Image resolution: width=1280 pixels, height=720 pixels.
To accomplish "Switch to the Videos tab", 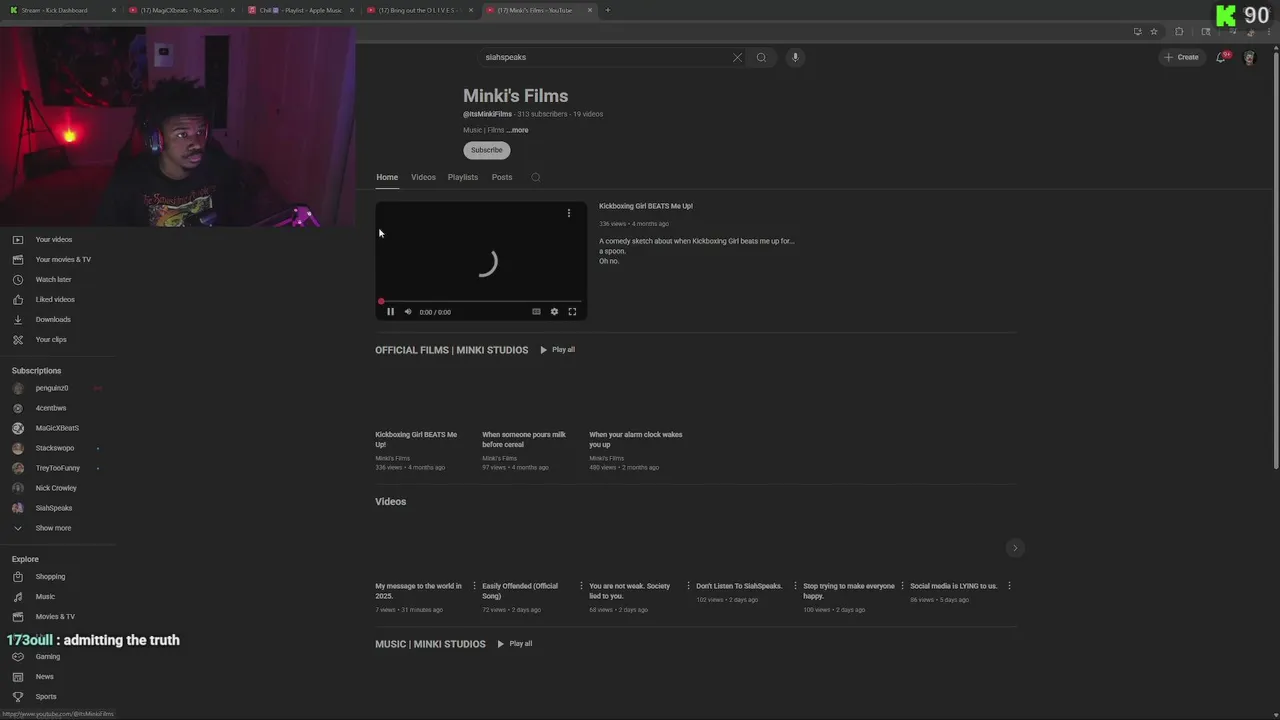I will click(423, 177).
